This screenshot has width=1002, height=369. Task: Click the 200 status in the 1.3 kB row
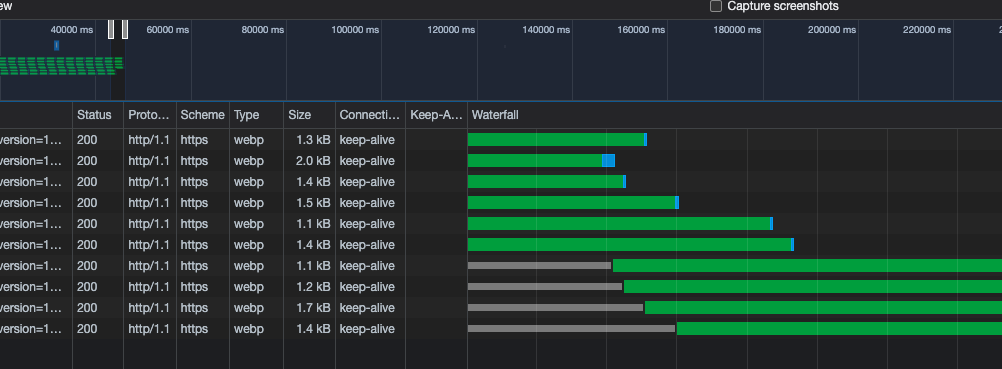(87, 139)
